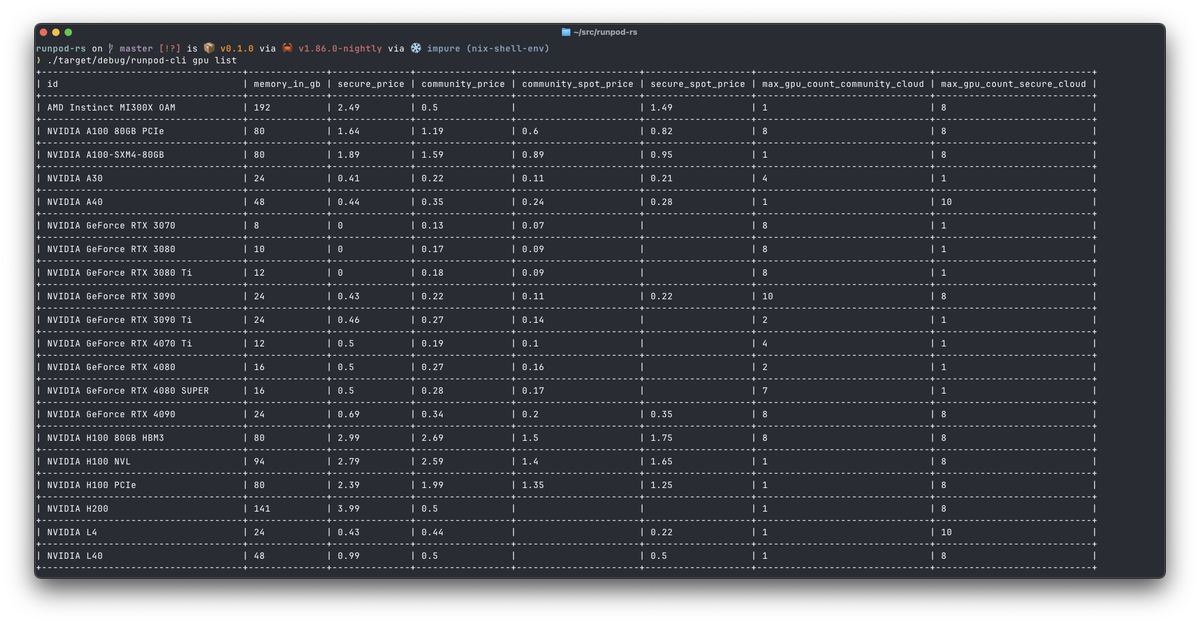Click community price 1.19 for A100 PCIe
1200x624 pixels.
[x=432, y=131]
